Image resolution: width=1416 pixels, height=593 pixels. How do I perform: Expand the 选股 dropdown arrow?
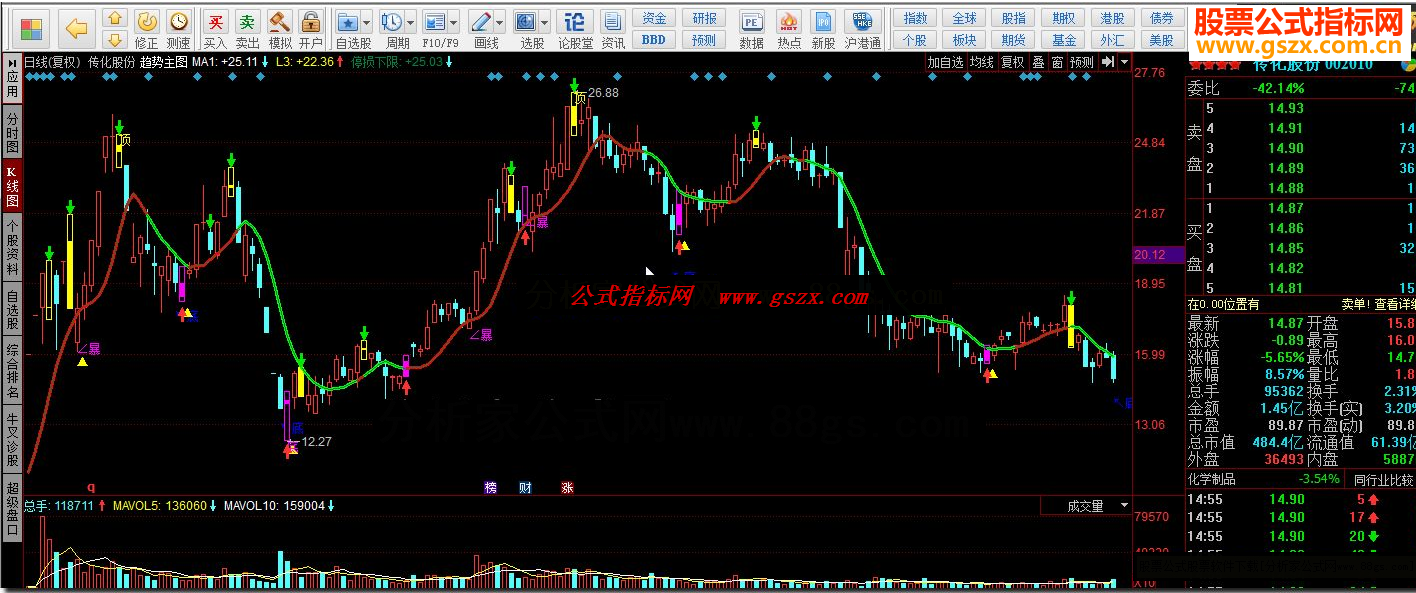click(x=545, y=21)
